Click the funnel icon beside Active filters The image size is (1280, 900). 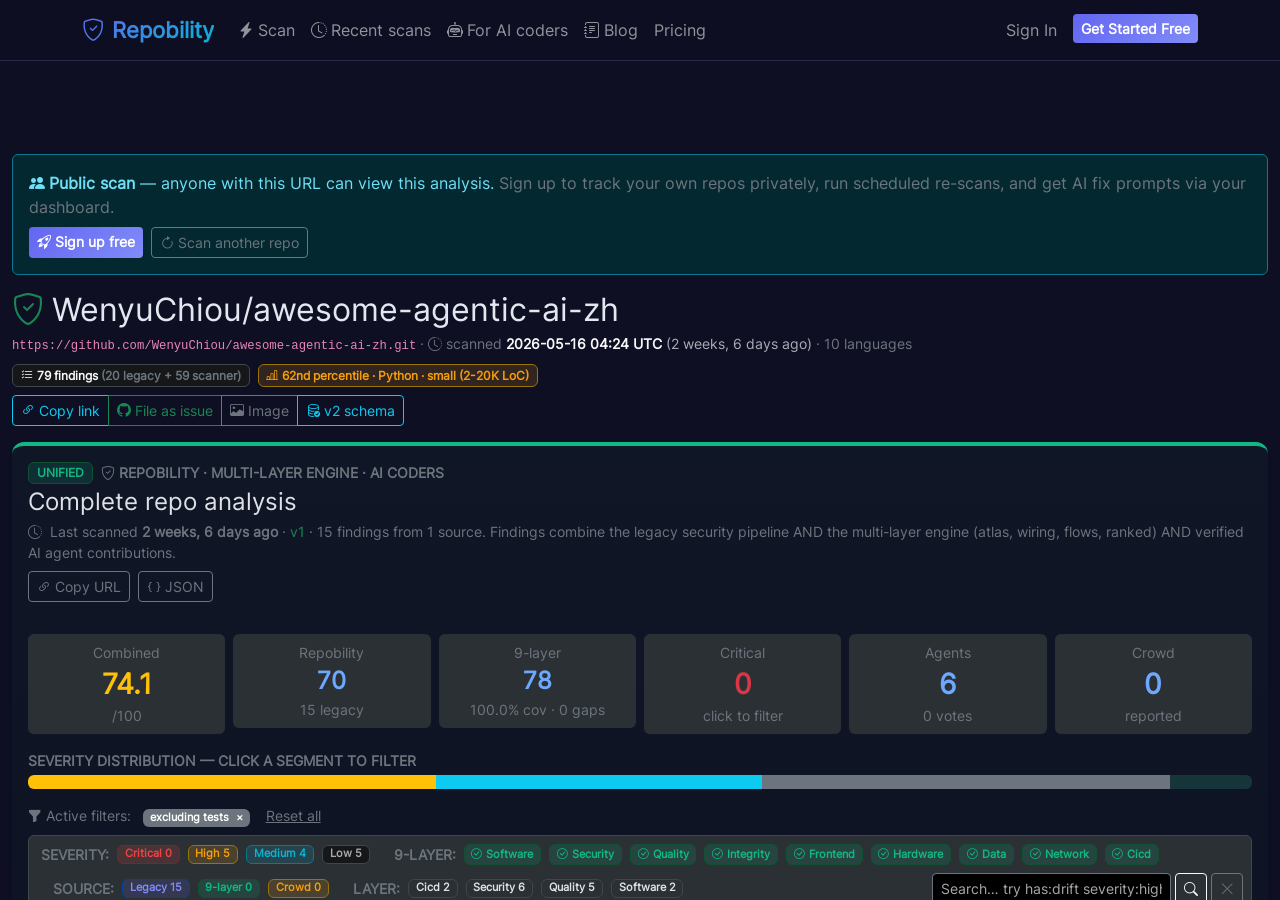(x=35, y=816)
